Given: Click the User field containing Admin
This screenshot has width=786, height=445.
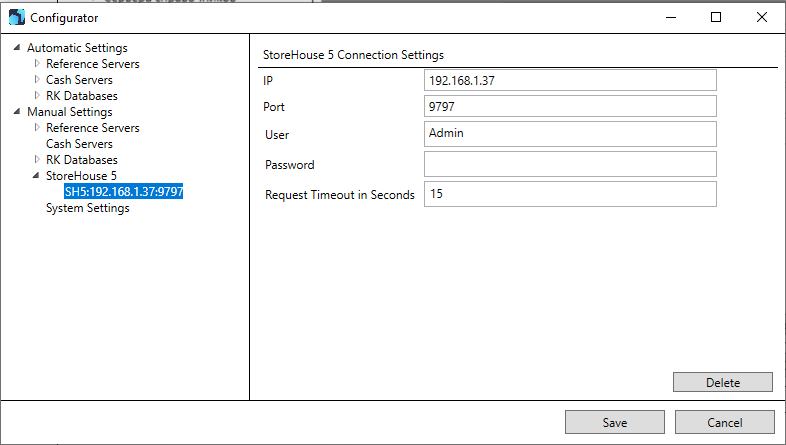Looking at the screenshot, I should [x=570, y=134].
